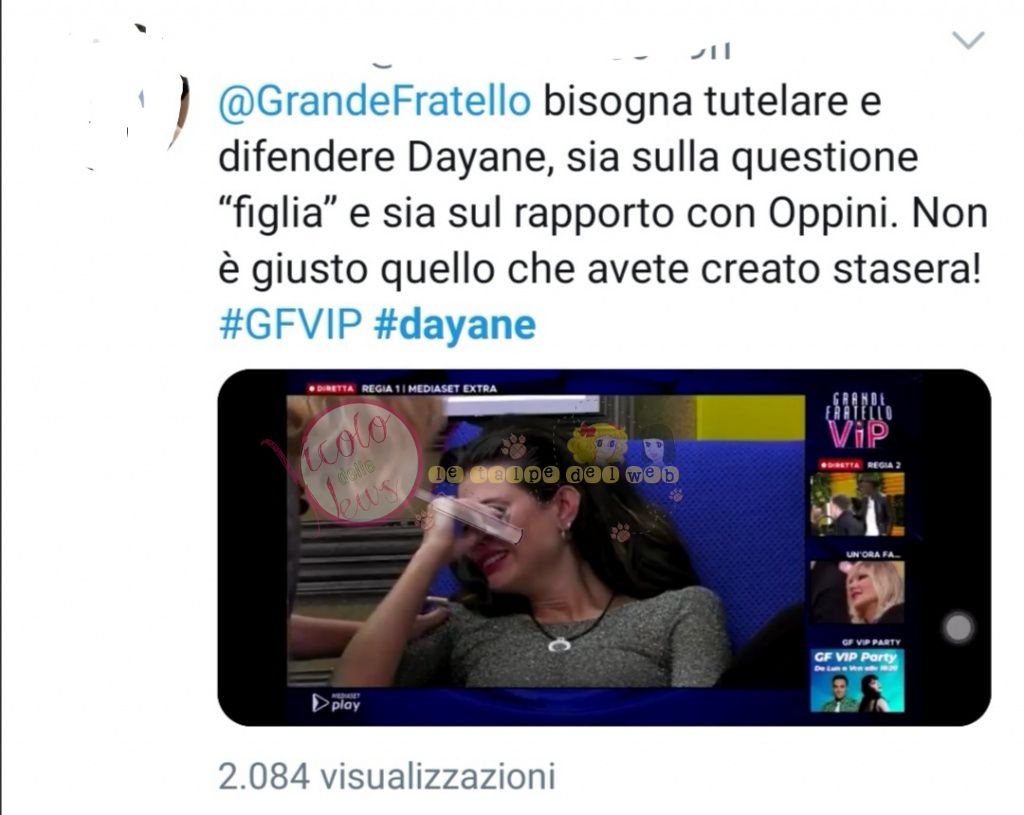
Task: Open the GF VIP Party thumbnail
Action: point(857,680)
